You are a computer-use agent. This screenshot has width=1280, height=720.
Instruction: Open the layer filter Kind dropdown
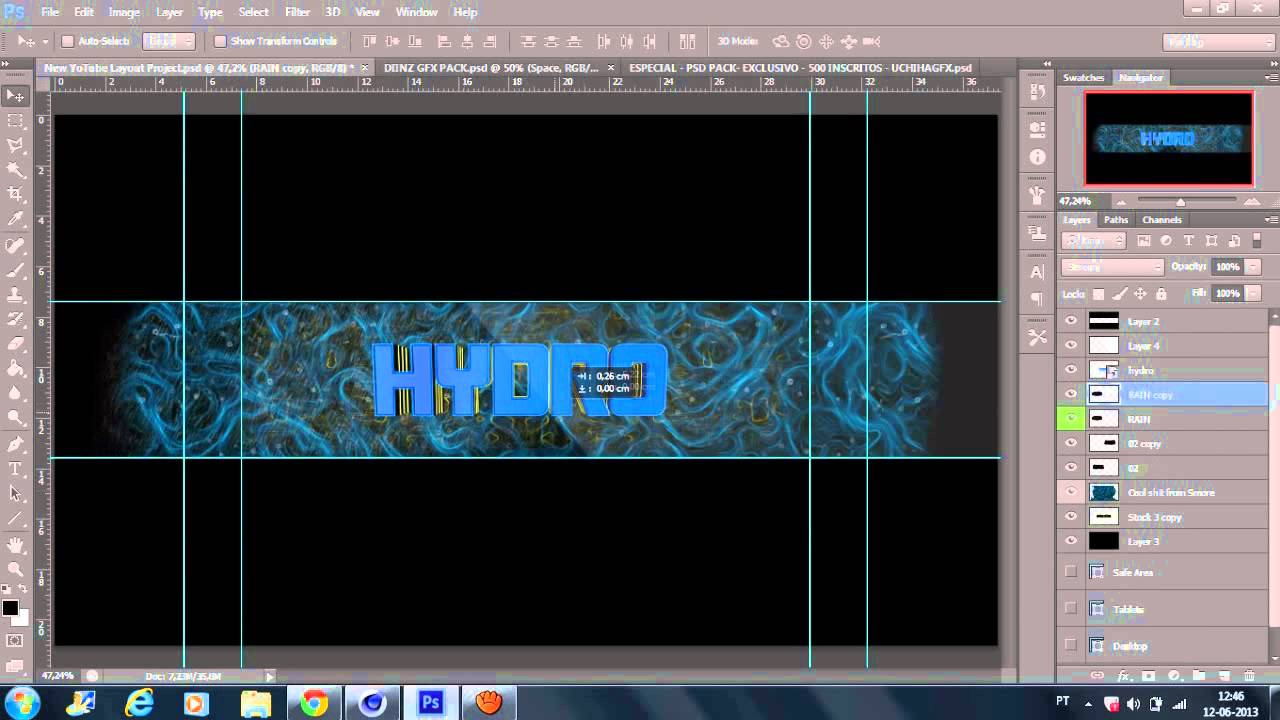pyautogui.click(x=1094, y=241)
